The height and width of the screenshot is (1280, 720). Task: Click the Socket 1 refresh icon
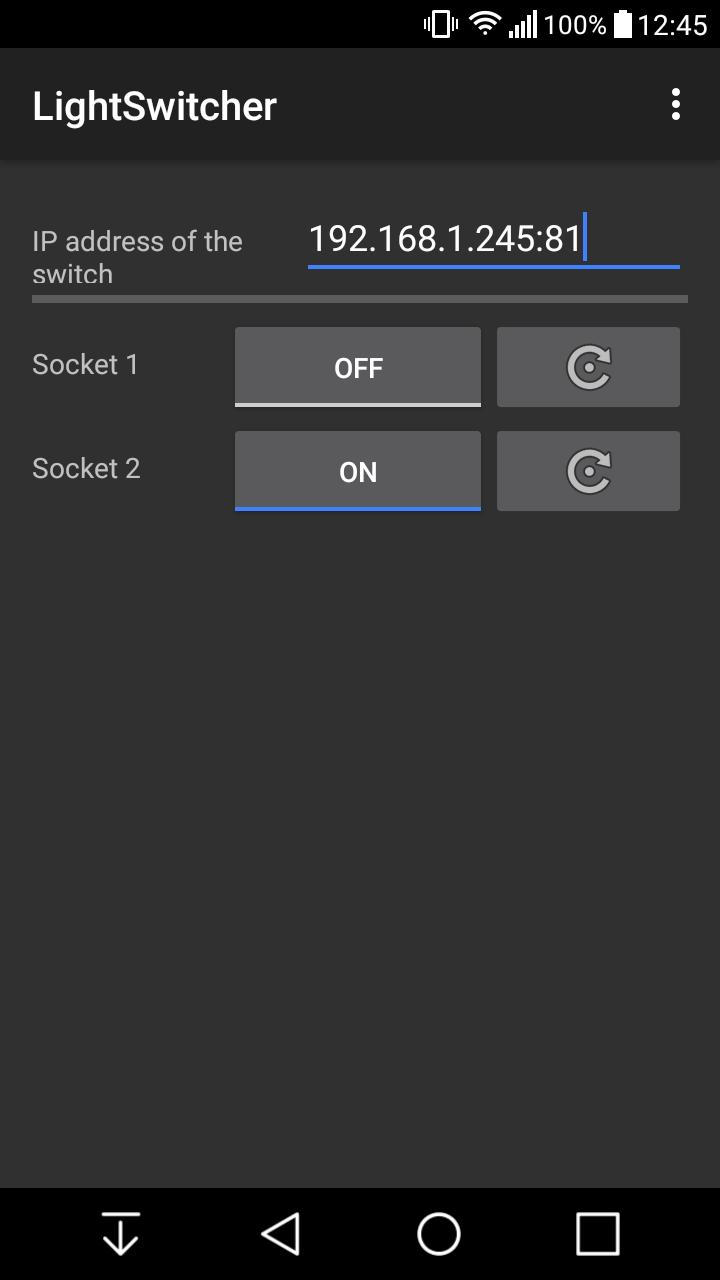click(x=588, y=367)
